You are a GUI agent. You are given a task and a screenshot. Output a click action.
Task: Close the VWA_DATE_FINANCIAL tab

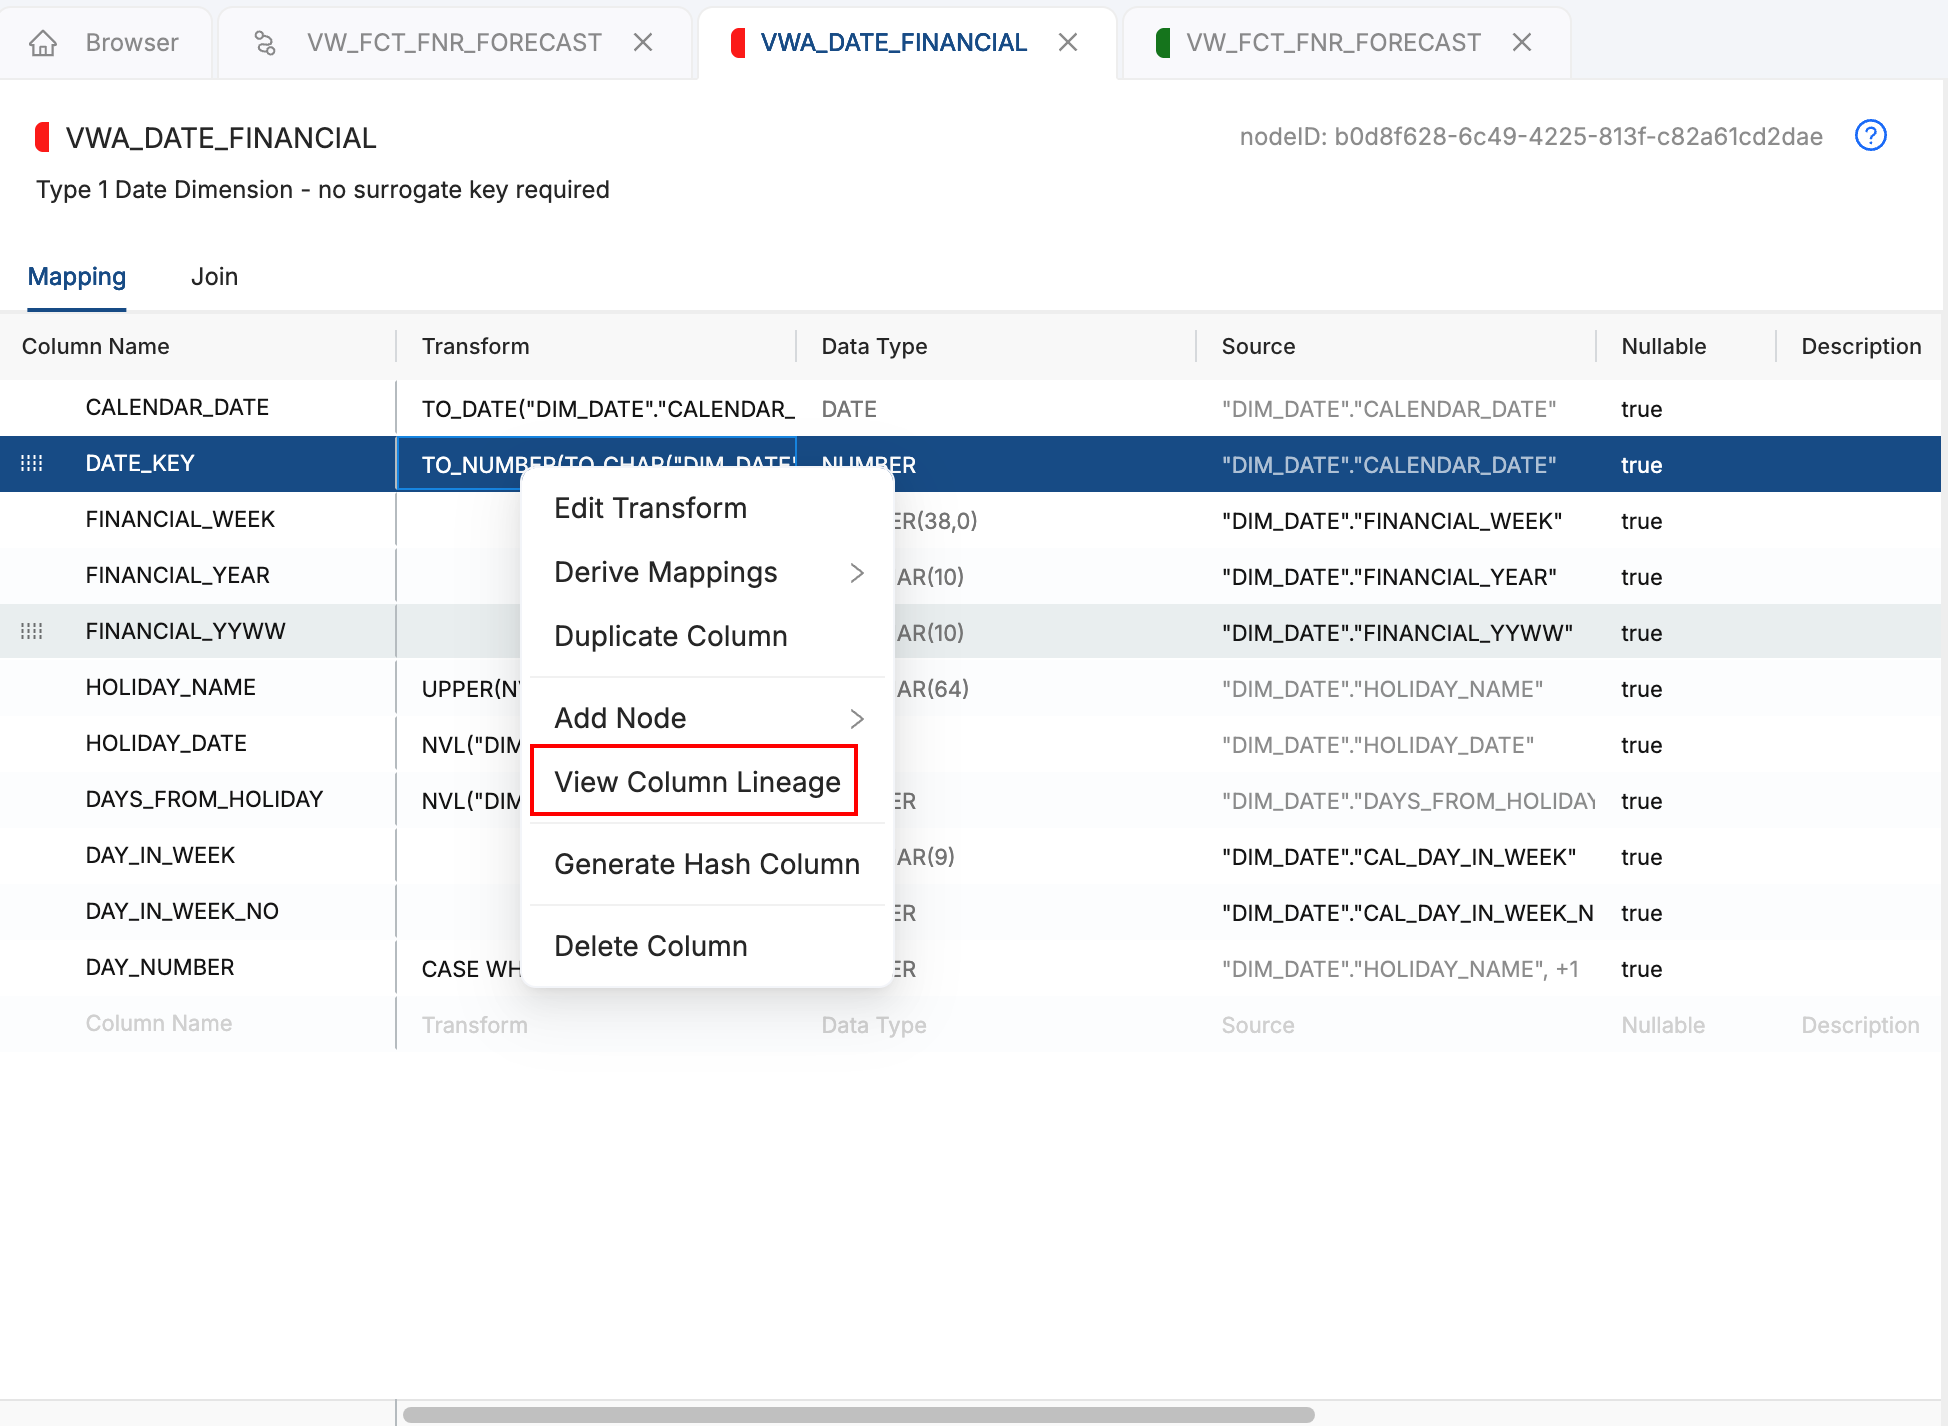[x=1068, y=43]
